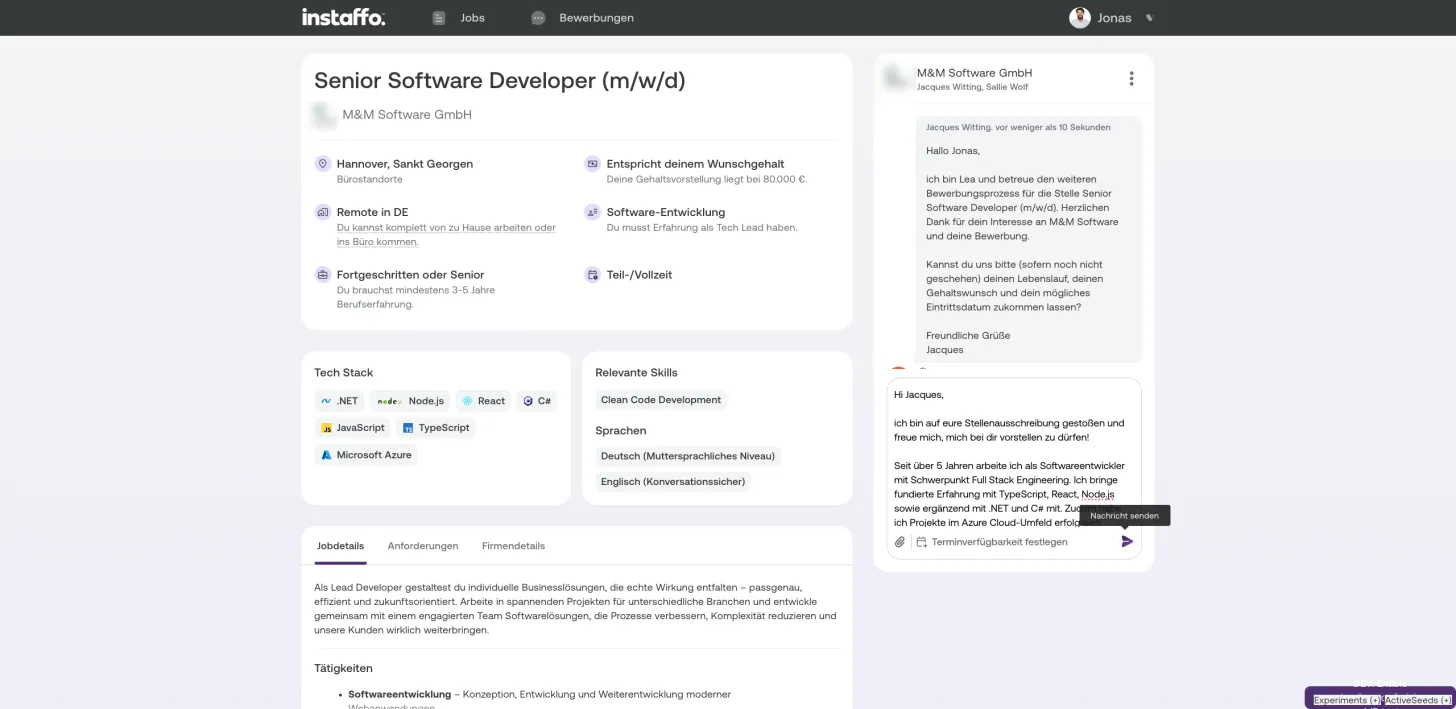Click the small icon right of Jonas
Screen dimensions: 1456x709
pyautogui.click(x=1149, y=18)
